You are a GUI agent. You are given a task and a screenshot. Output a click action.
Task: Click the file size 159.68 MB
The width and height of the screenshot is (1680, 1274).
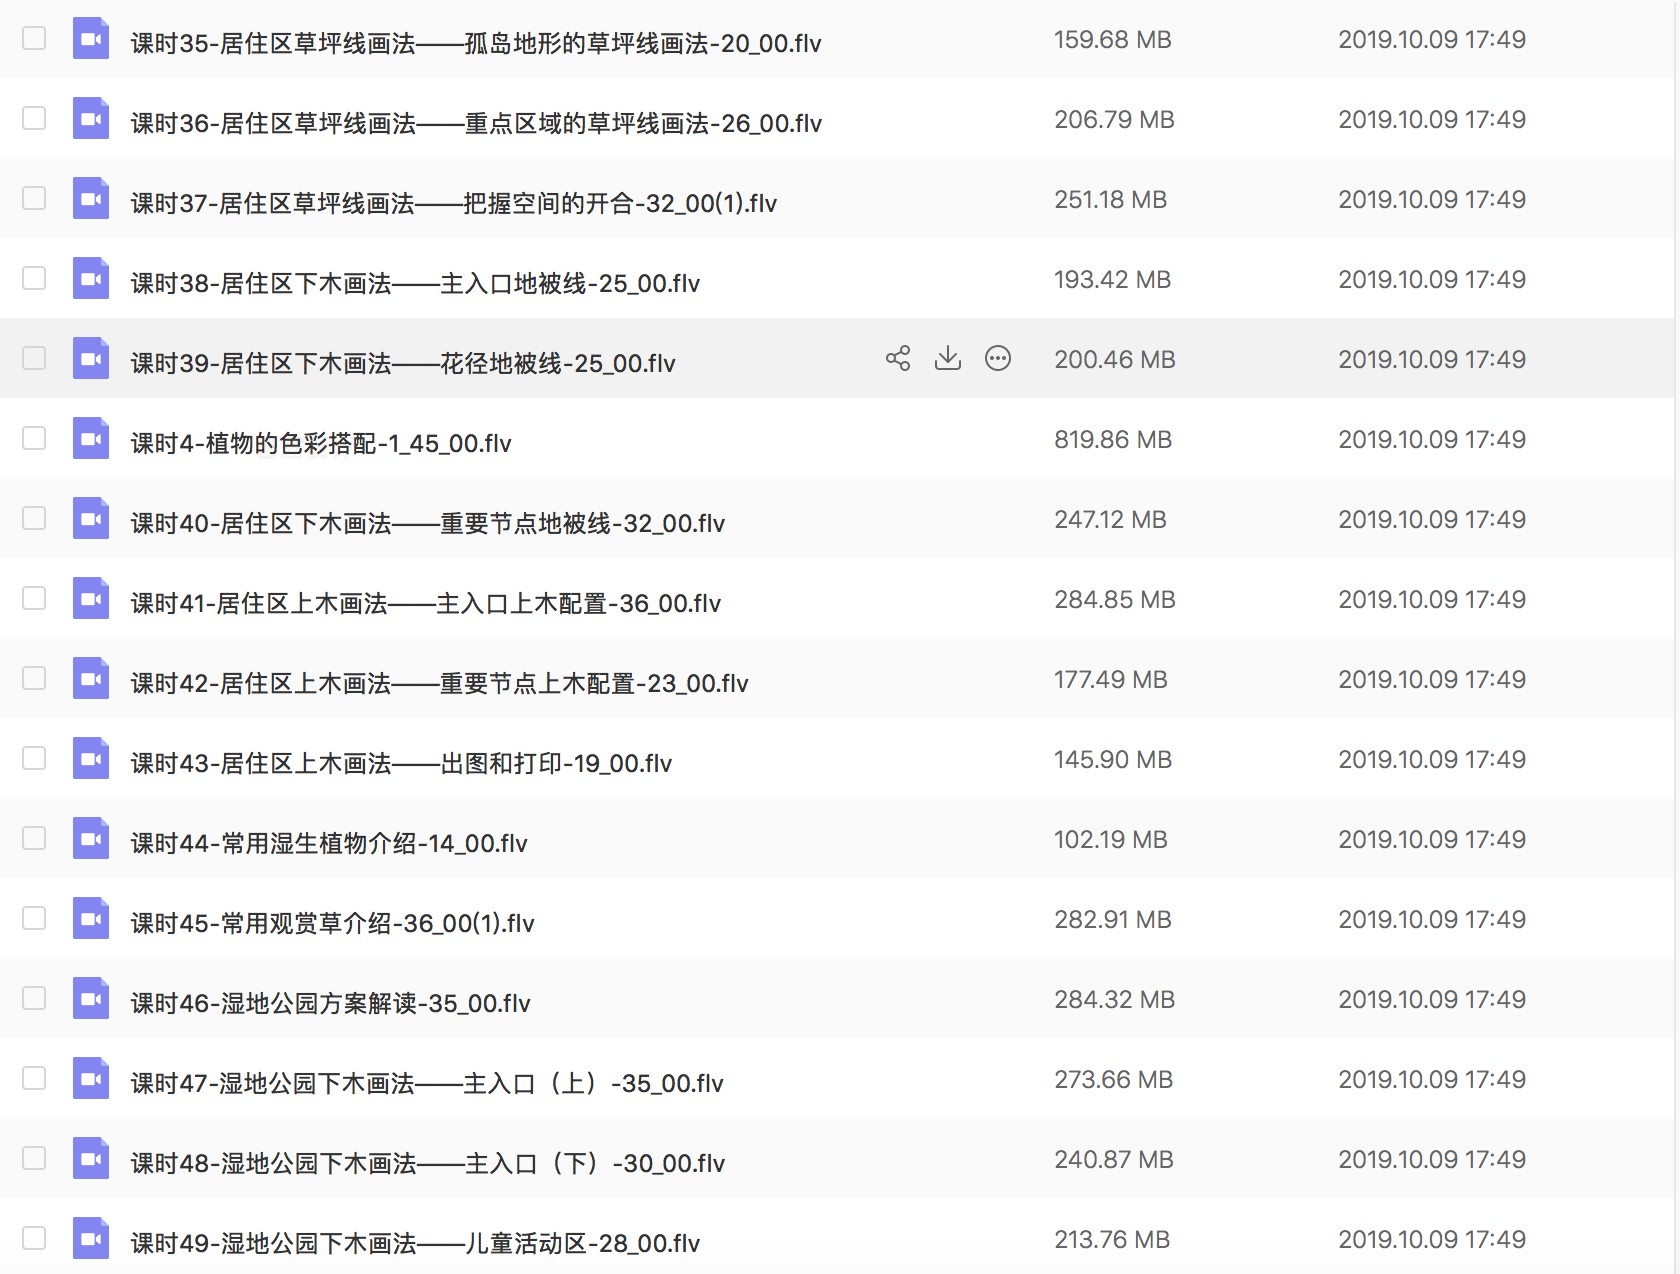pyautogui.click(x=1113, y=39)
